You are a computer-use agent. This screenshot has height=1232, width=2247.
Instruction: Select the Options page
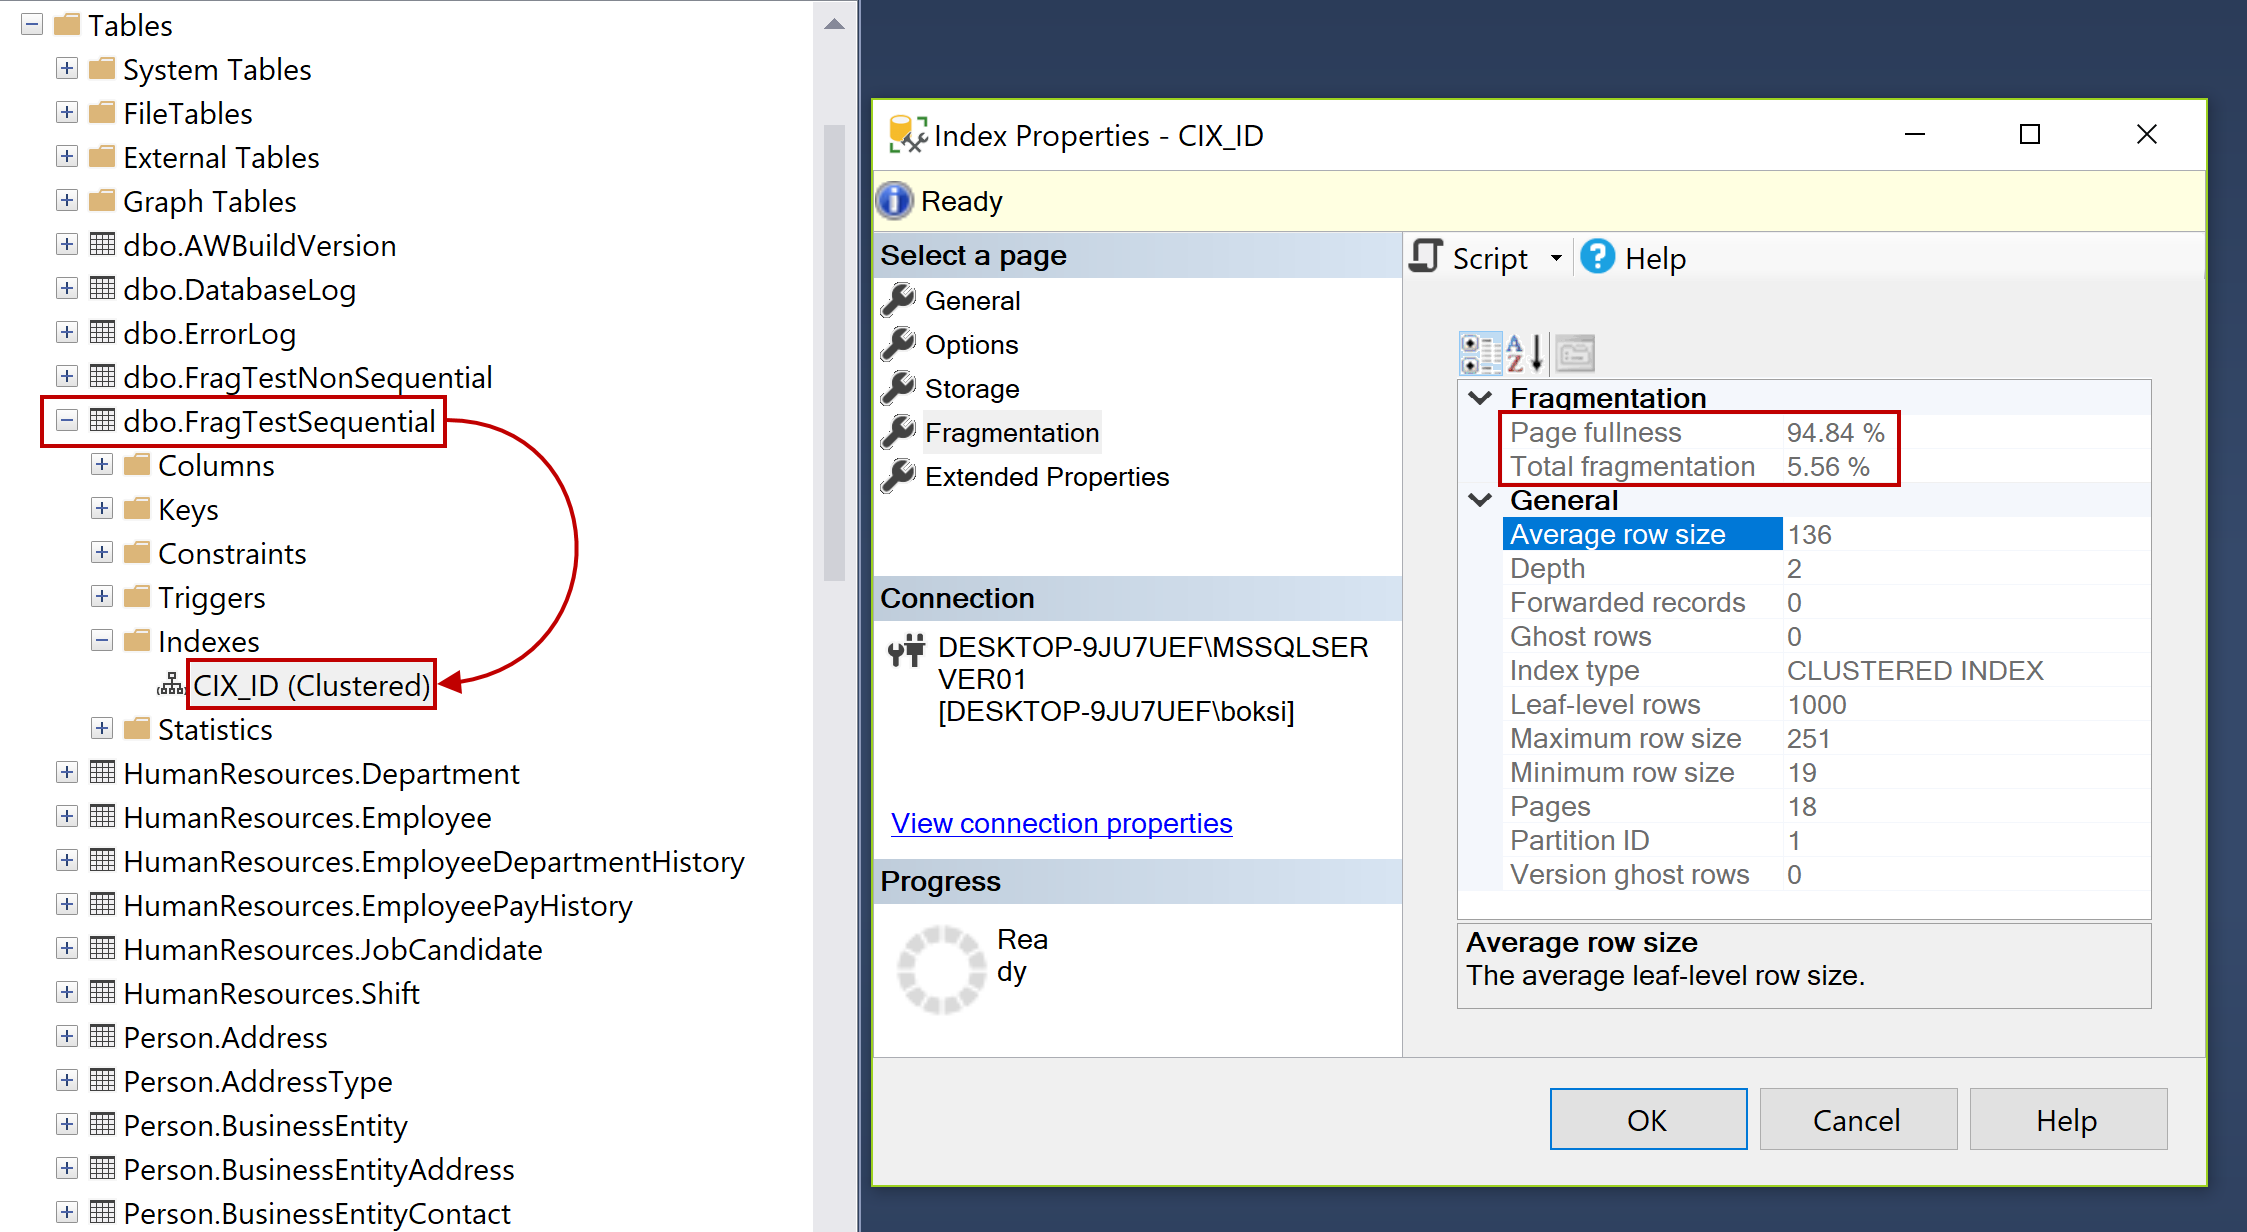coord(970,345)
